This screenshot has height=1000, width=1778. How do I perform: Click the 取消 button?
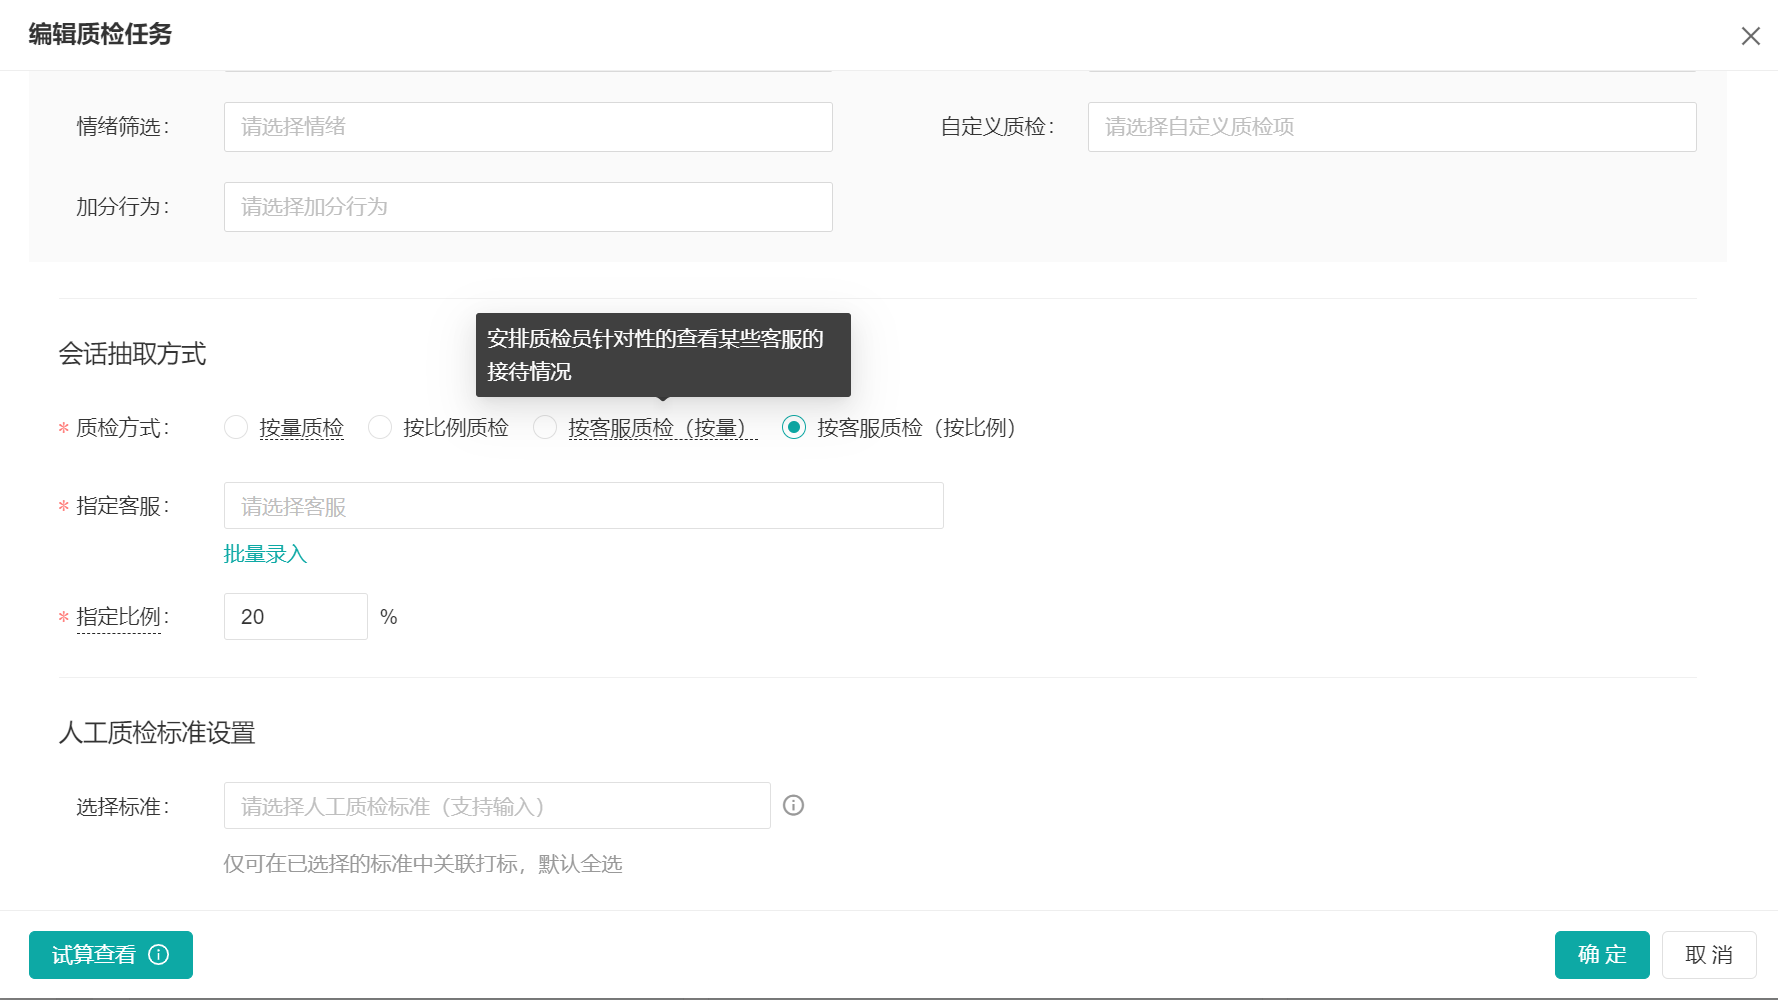click(x=1709, y=955)
